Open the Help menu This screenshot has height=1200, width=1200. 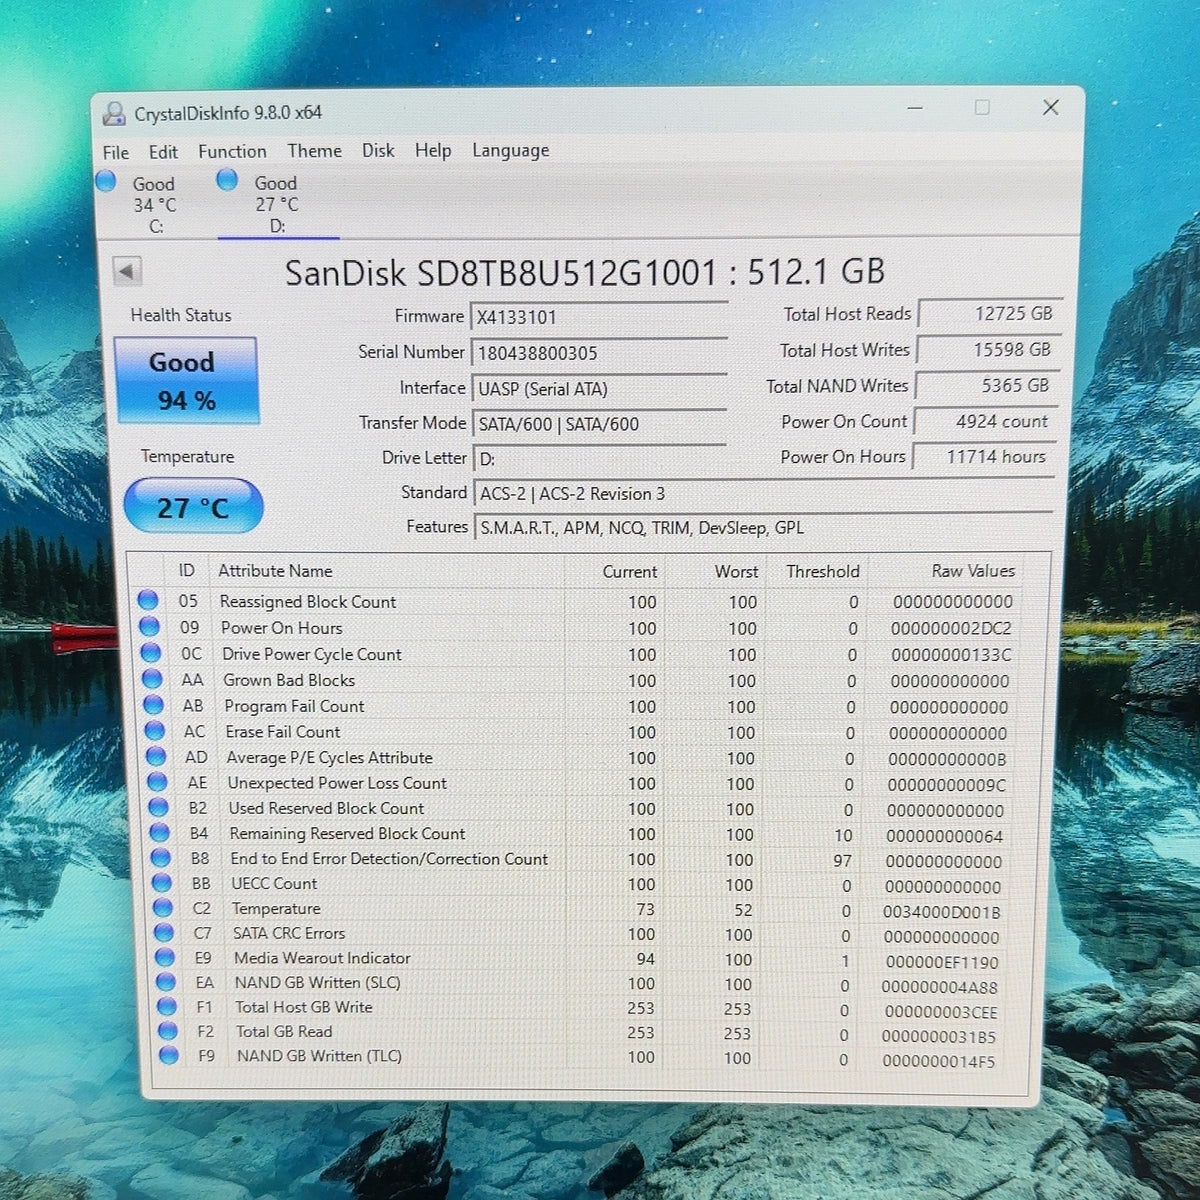[433, 150]
